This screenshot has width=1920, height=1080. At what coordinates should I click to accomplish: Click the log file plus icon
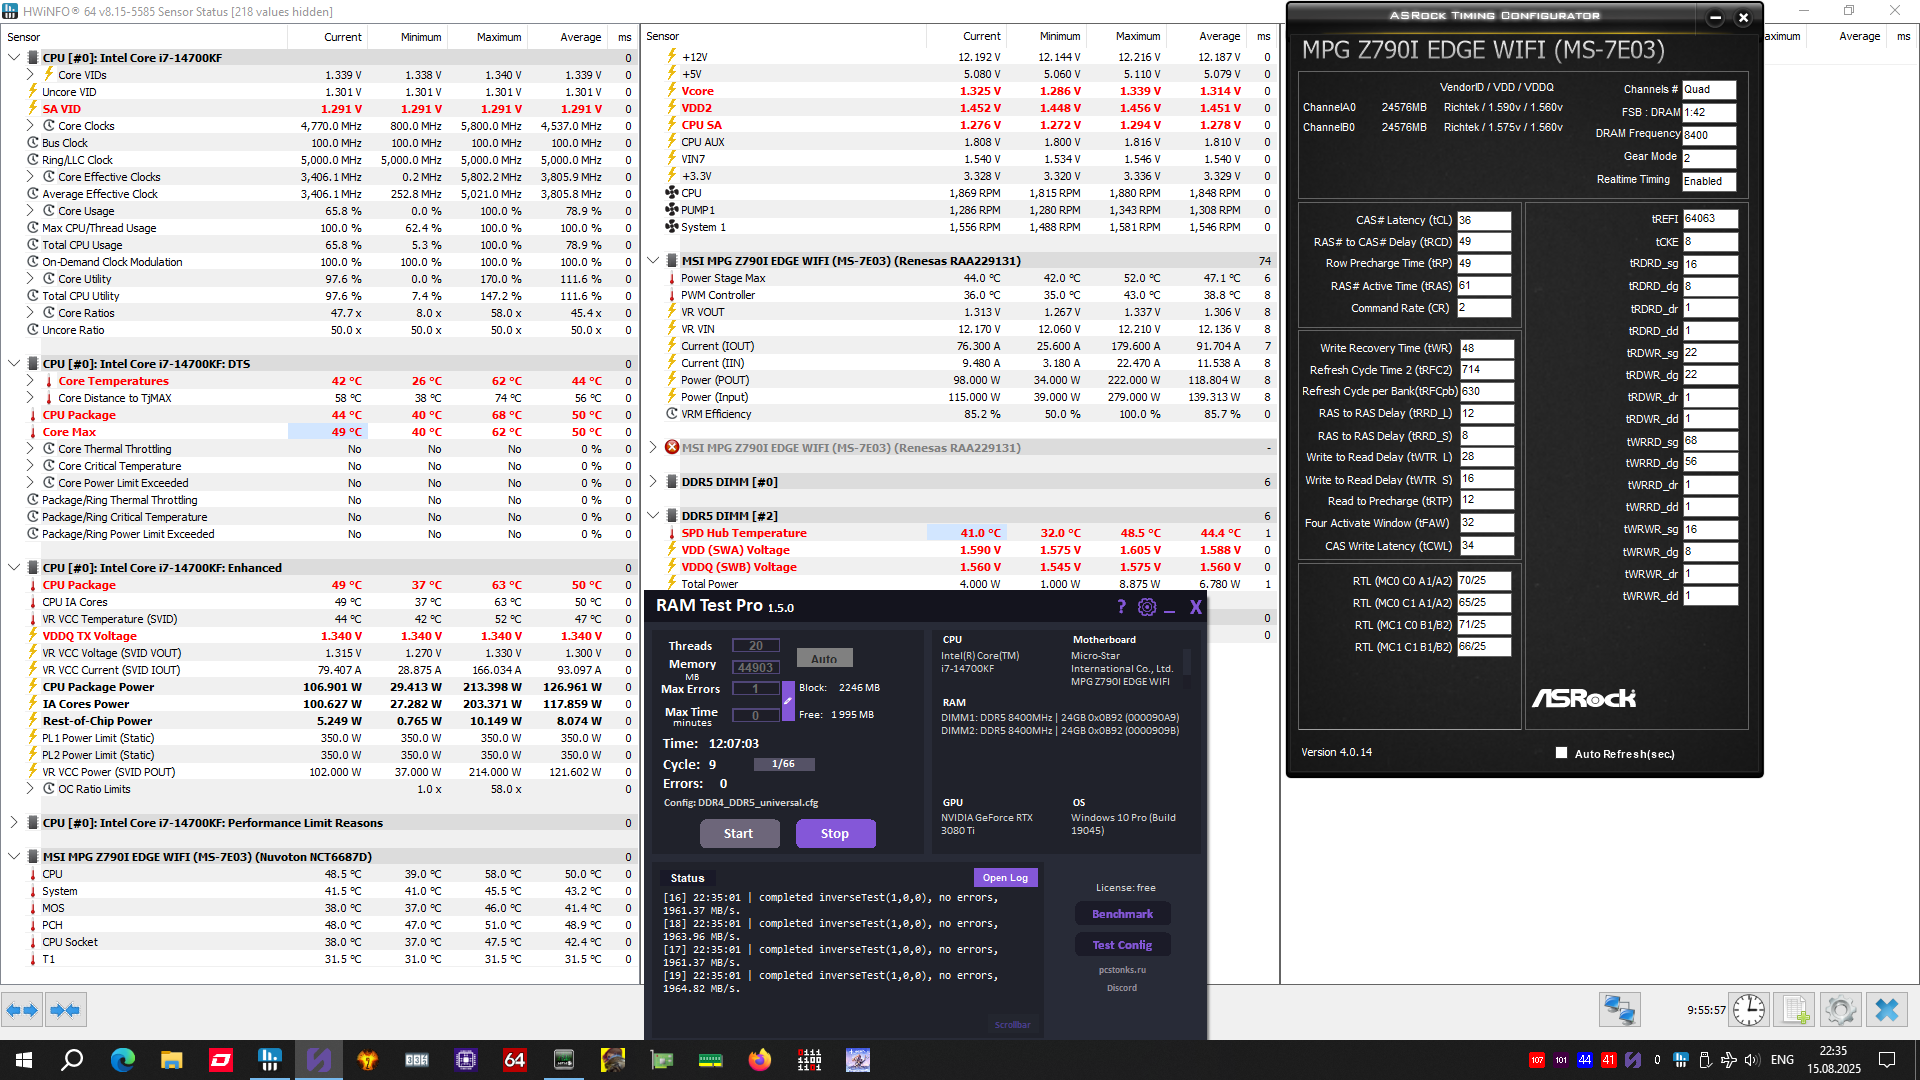pyautogui.click(x=1795, y=1010)
